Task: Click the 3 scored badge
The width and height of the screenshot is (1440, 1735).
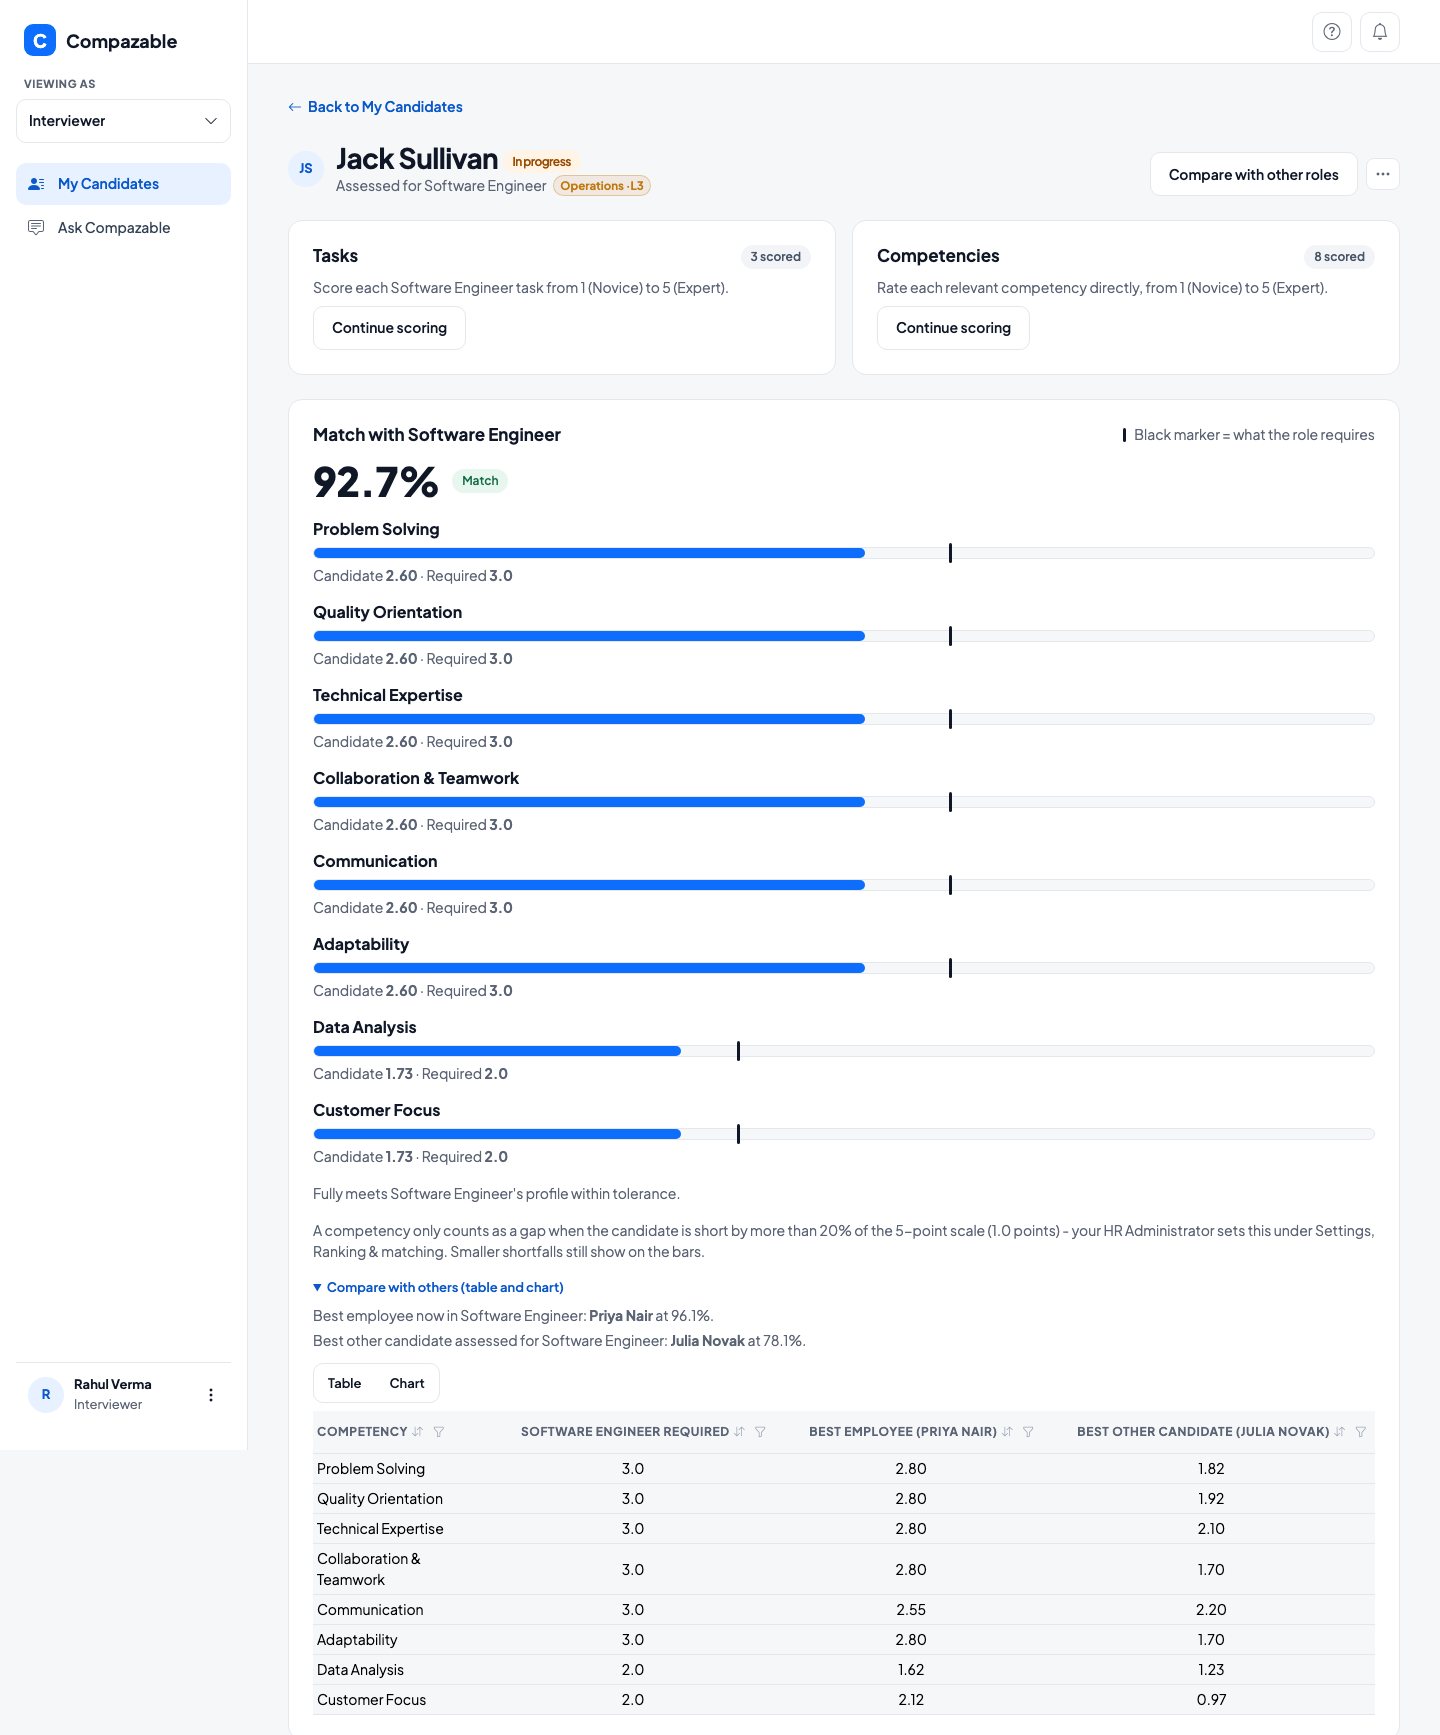Action: (775, 257)
